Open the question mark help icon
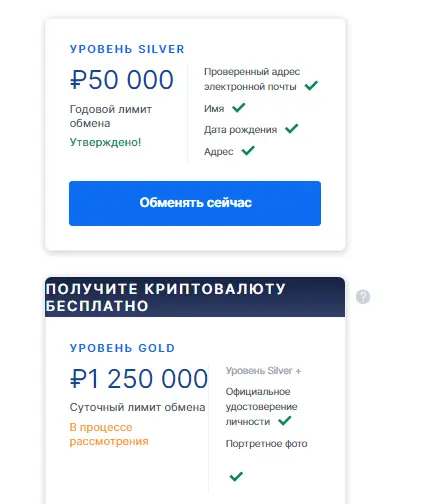This screenshot has height=504, width=427. [x=363, y=297]
